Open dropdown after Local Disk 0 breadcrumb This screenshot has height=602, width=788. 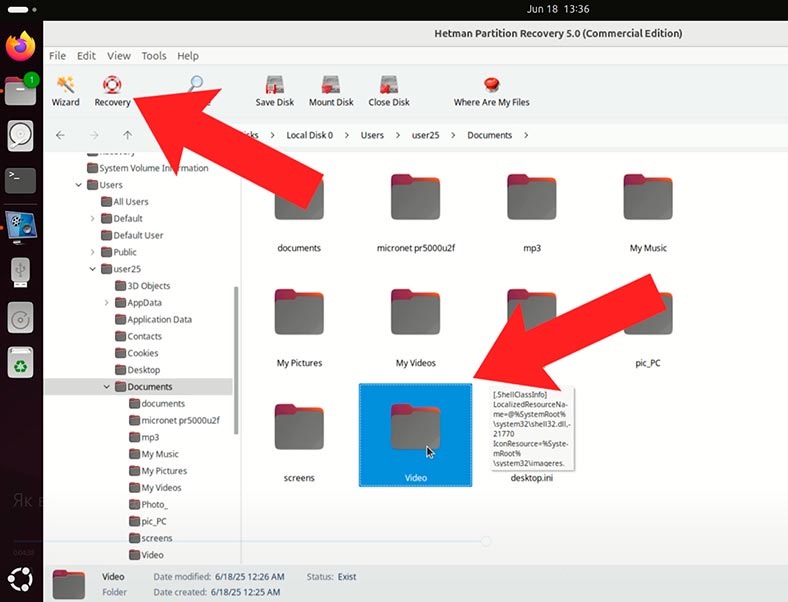(x=346, y=135)
